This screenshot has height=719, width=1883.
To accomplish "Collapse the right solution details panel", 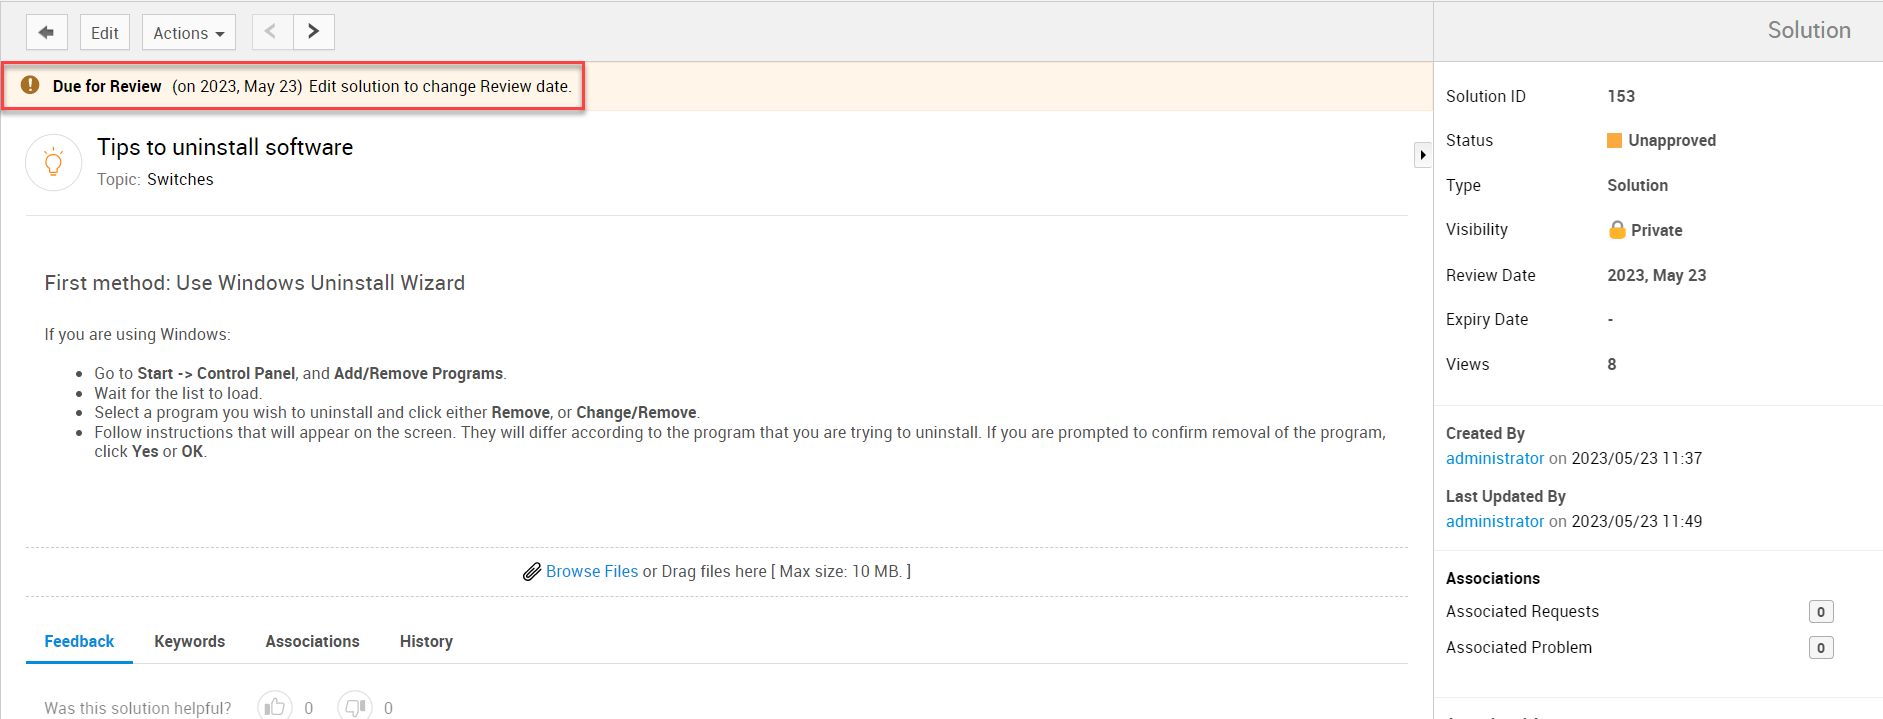I will click(x=1422, y=155).
